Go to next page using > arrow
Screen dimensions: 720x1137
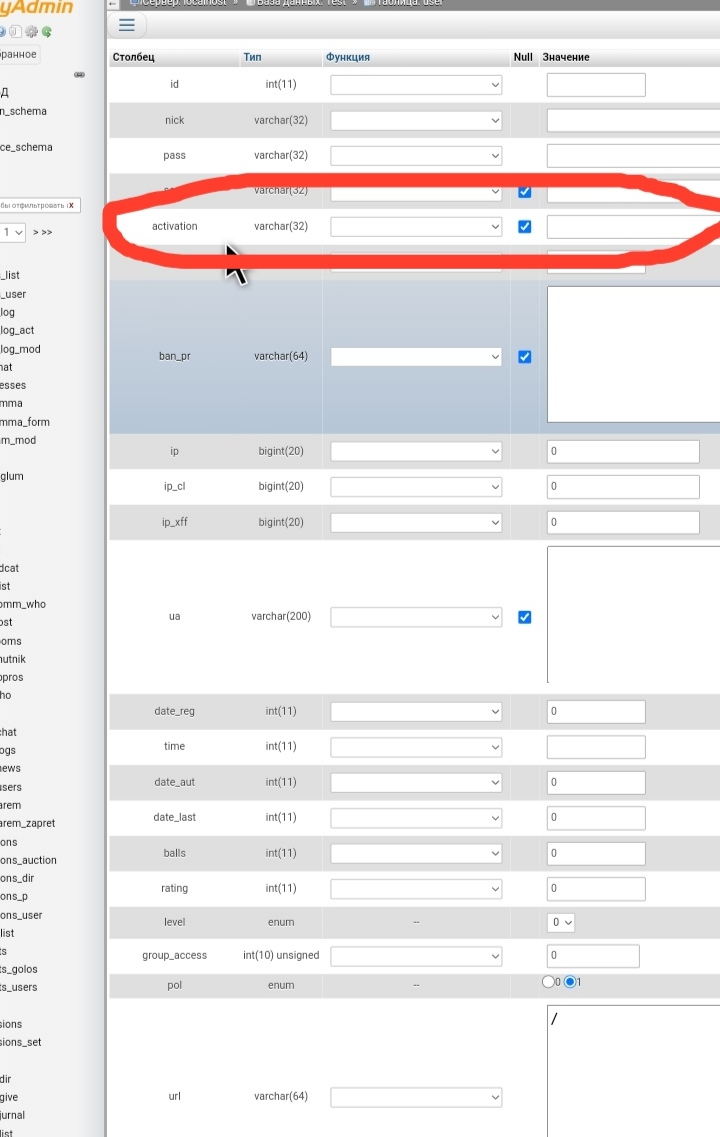pyautogui.click(x=36, y=232)
